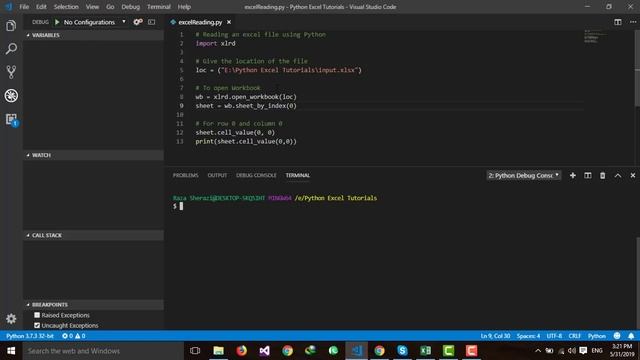Select Python 3.7.3 32-bit interpreter in status bar
This screenshot has width=640, height=360.
(30, 336)
